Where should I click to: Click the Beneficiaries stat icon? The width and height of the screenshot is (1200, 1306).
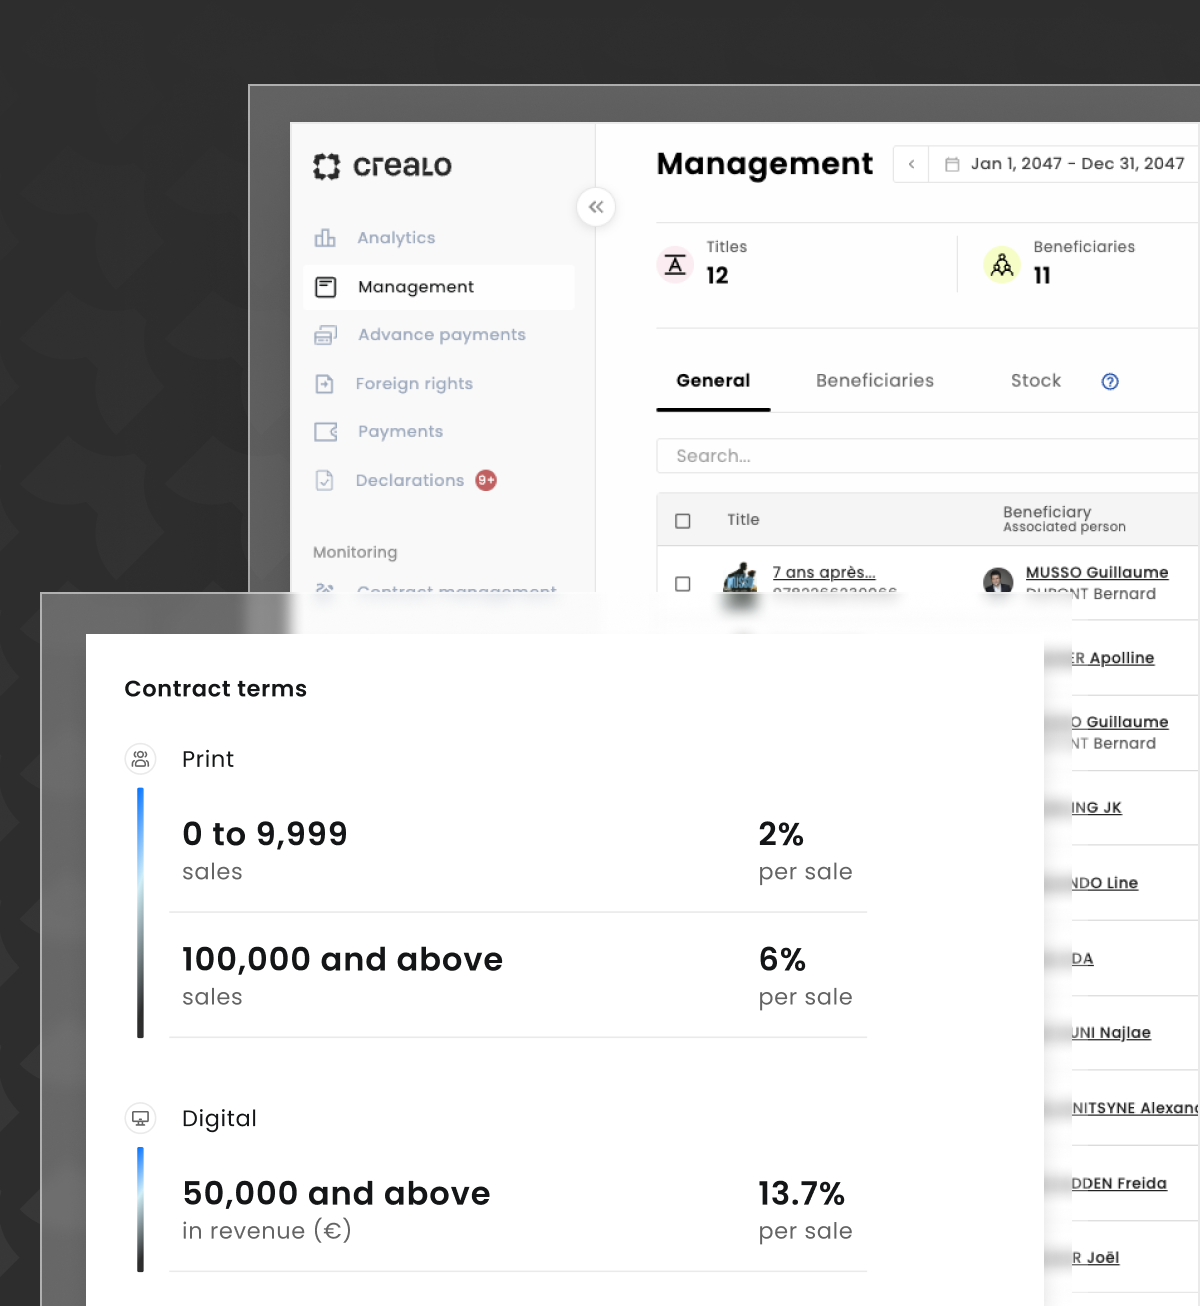pyautogui.click(x=1002, y=265)
